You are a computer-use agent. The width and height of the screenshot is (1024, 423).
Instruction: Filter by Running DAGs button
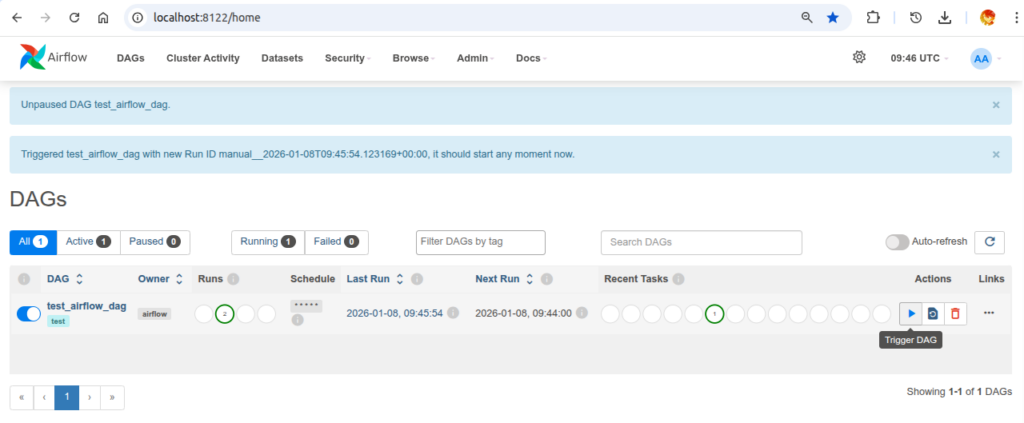267,242
